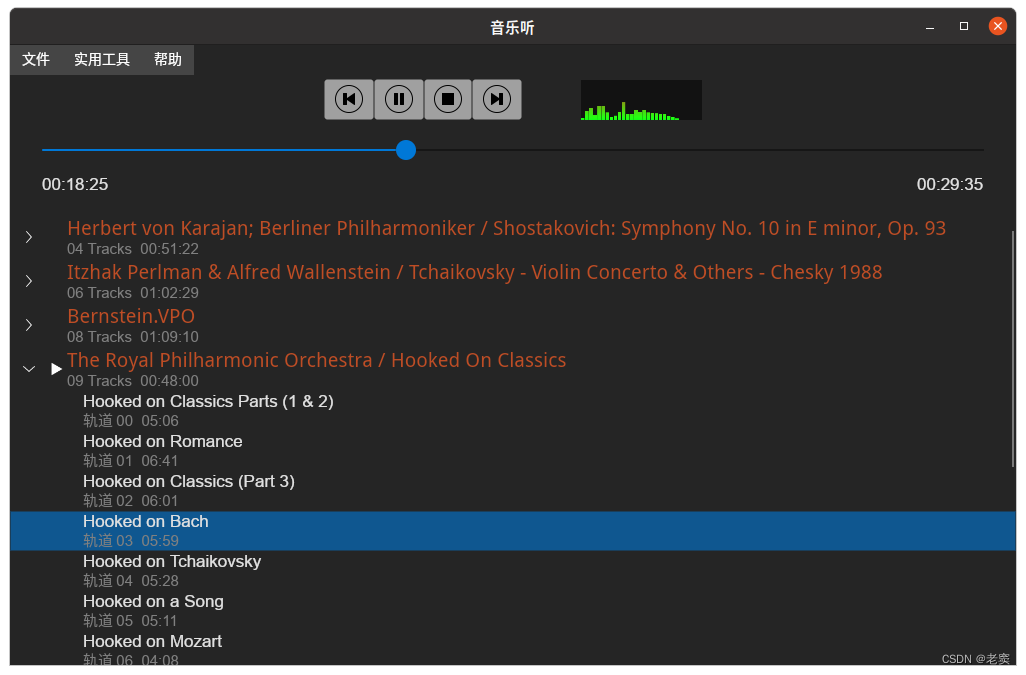The width and height of the screenshot is (1026, 675).
Task: Expand the Itzhak Perlman album
Action: (29, 281)
